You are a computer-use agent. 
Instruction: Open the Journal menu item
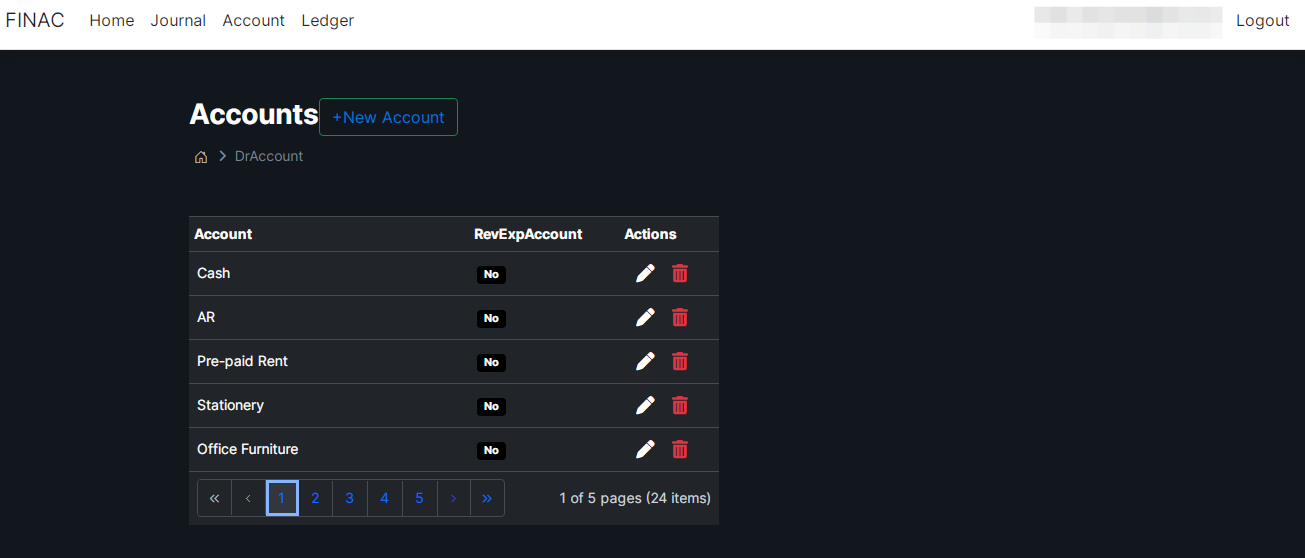click(x=178, y=21)
